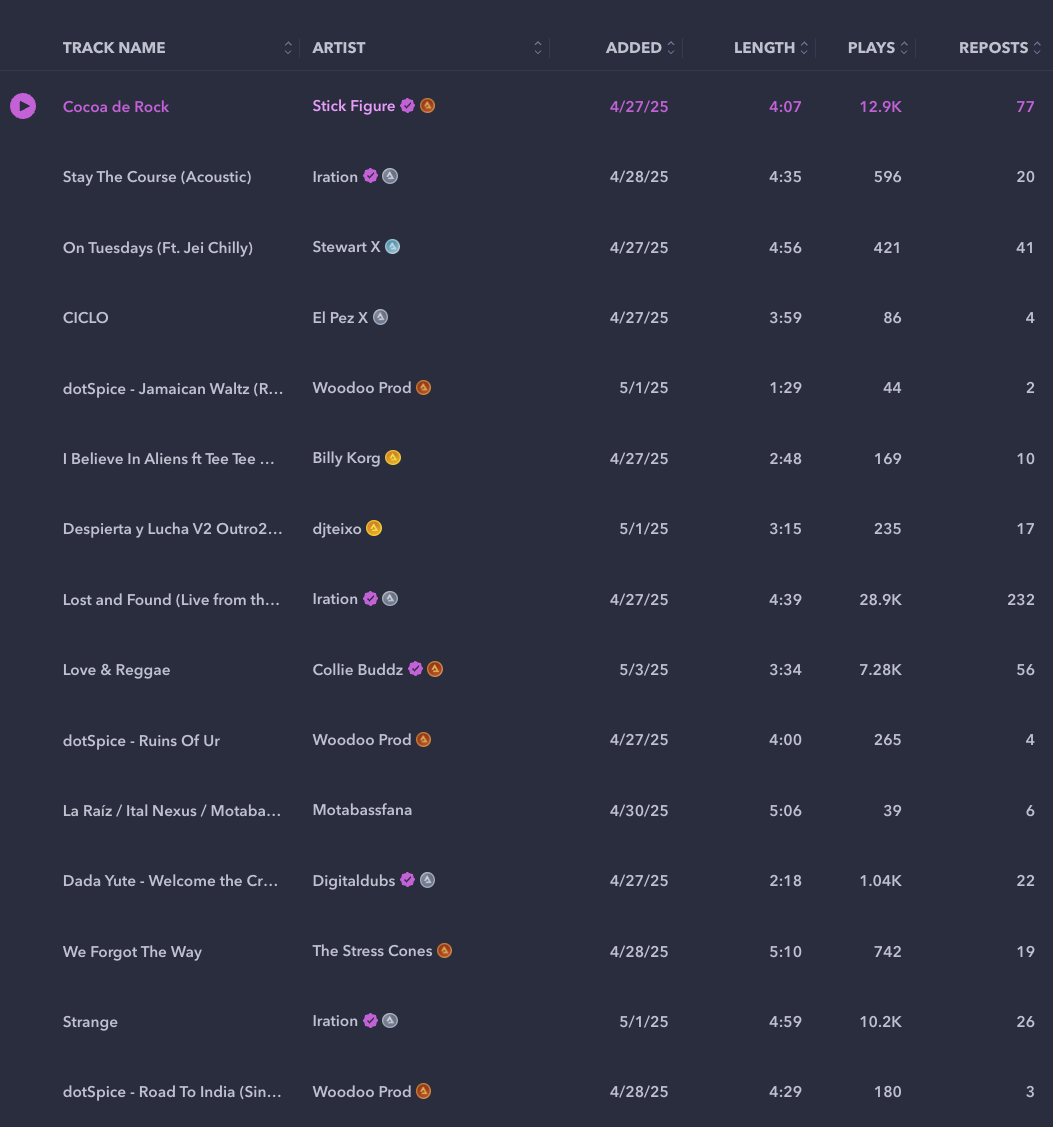Click El Pez X's silver tier badge
This screenshot has width=1053, height=1127.
[380, 317]
